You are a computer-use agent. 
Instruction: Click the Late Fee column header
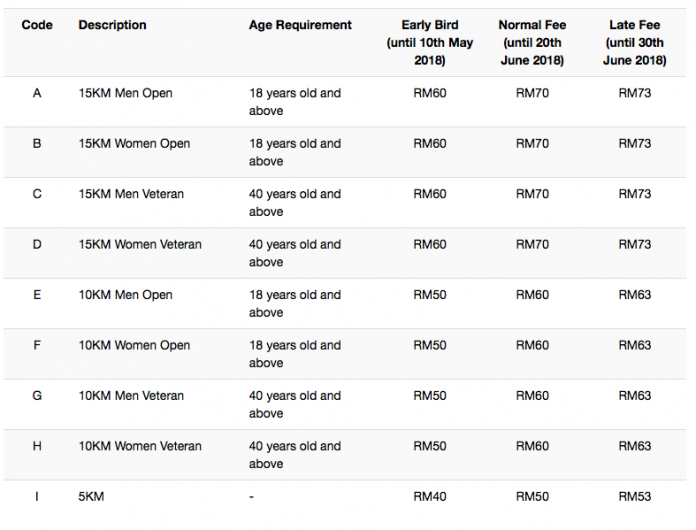tap(634, 43)
